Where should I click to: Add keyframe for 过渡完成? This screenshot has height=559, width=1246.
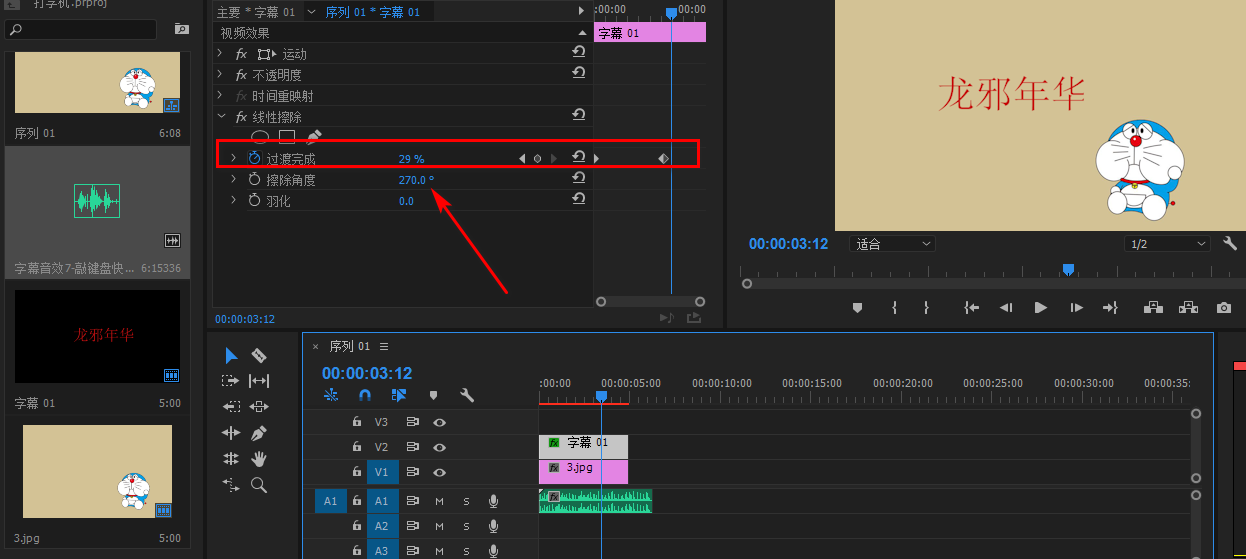coord(537,158)
